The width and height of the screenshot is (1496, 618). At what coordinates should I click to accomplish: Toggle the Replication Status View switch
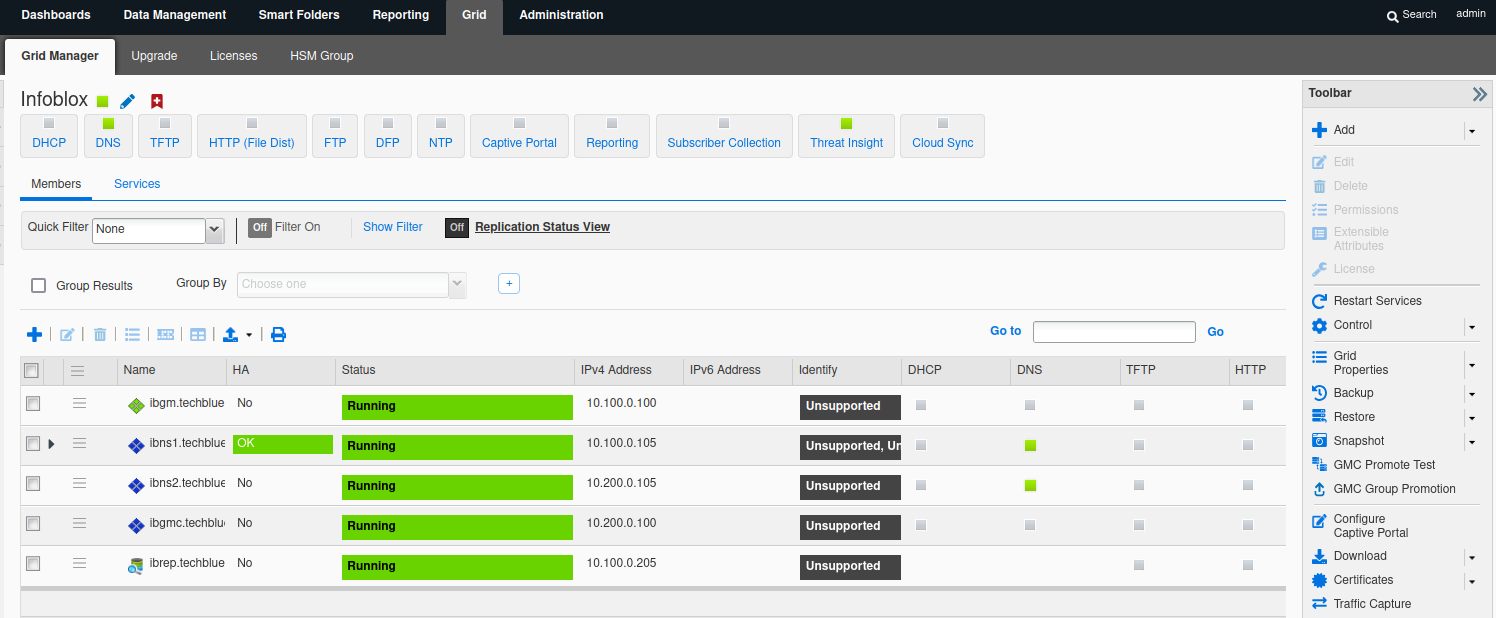pyautogui.click(x=457, y=227)
